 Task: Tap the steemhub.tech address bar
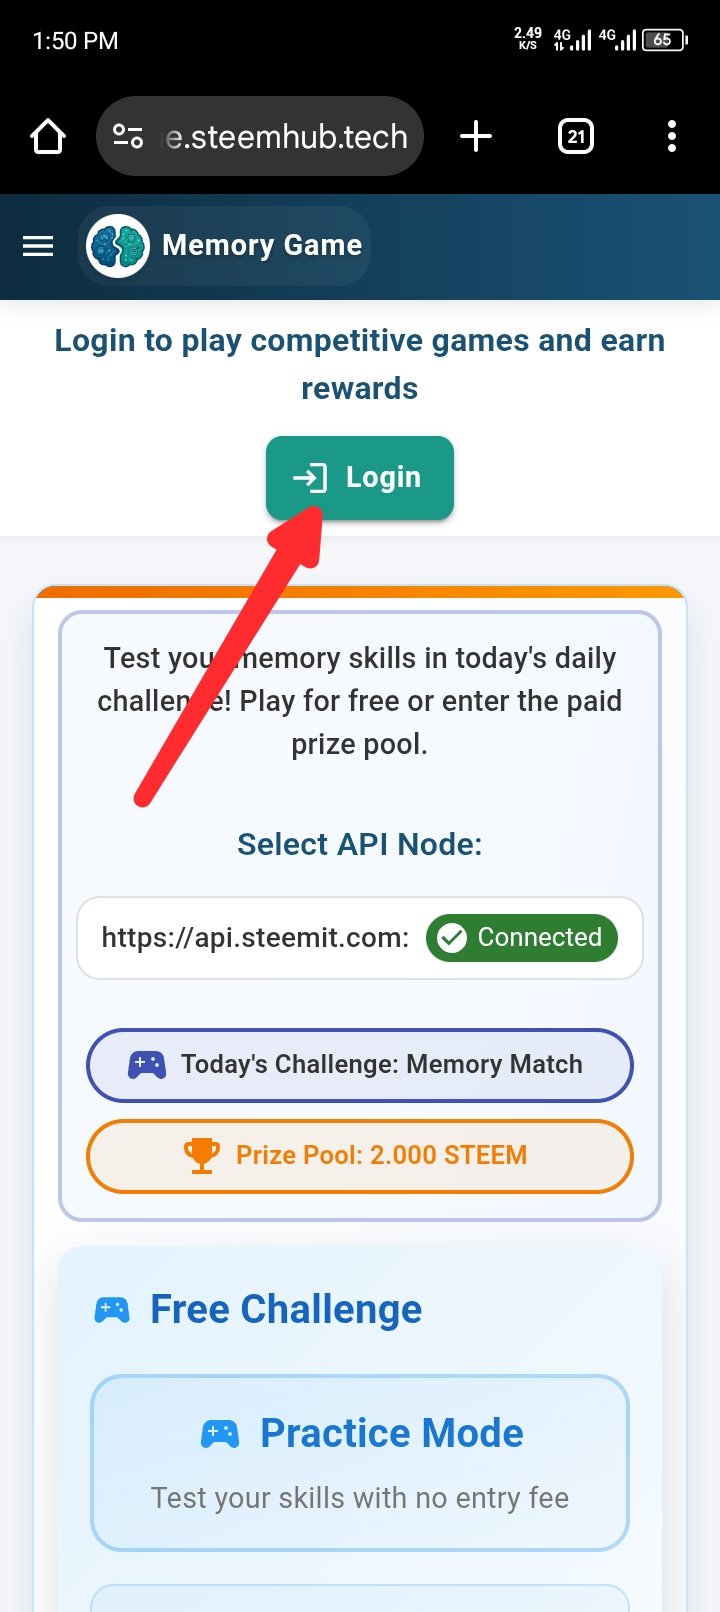coord(260,136)
